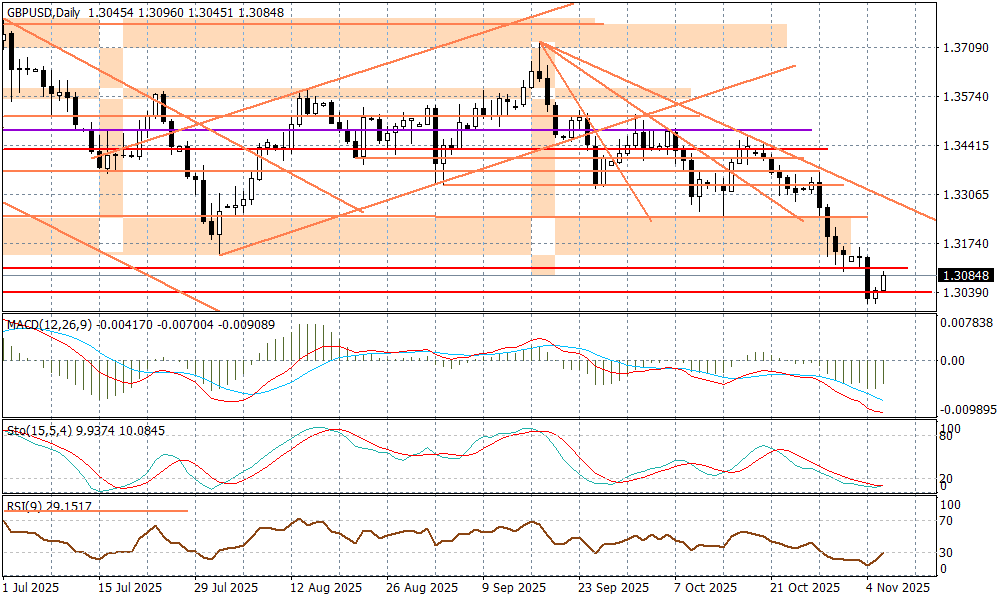Viewport: 1000px width, 600px height.
Task: Click the 1.35740 price axis label
Action: (967, 97)
